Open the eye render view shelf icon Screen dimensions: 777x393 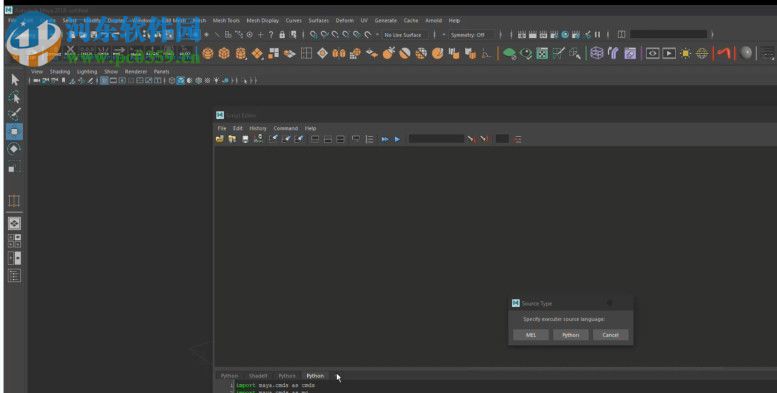tap(652, 53)
